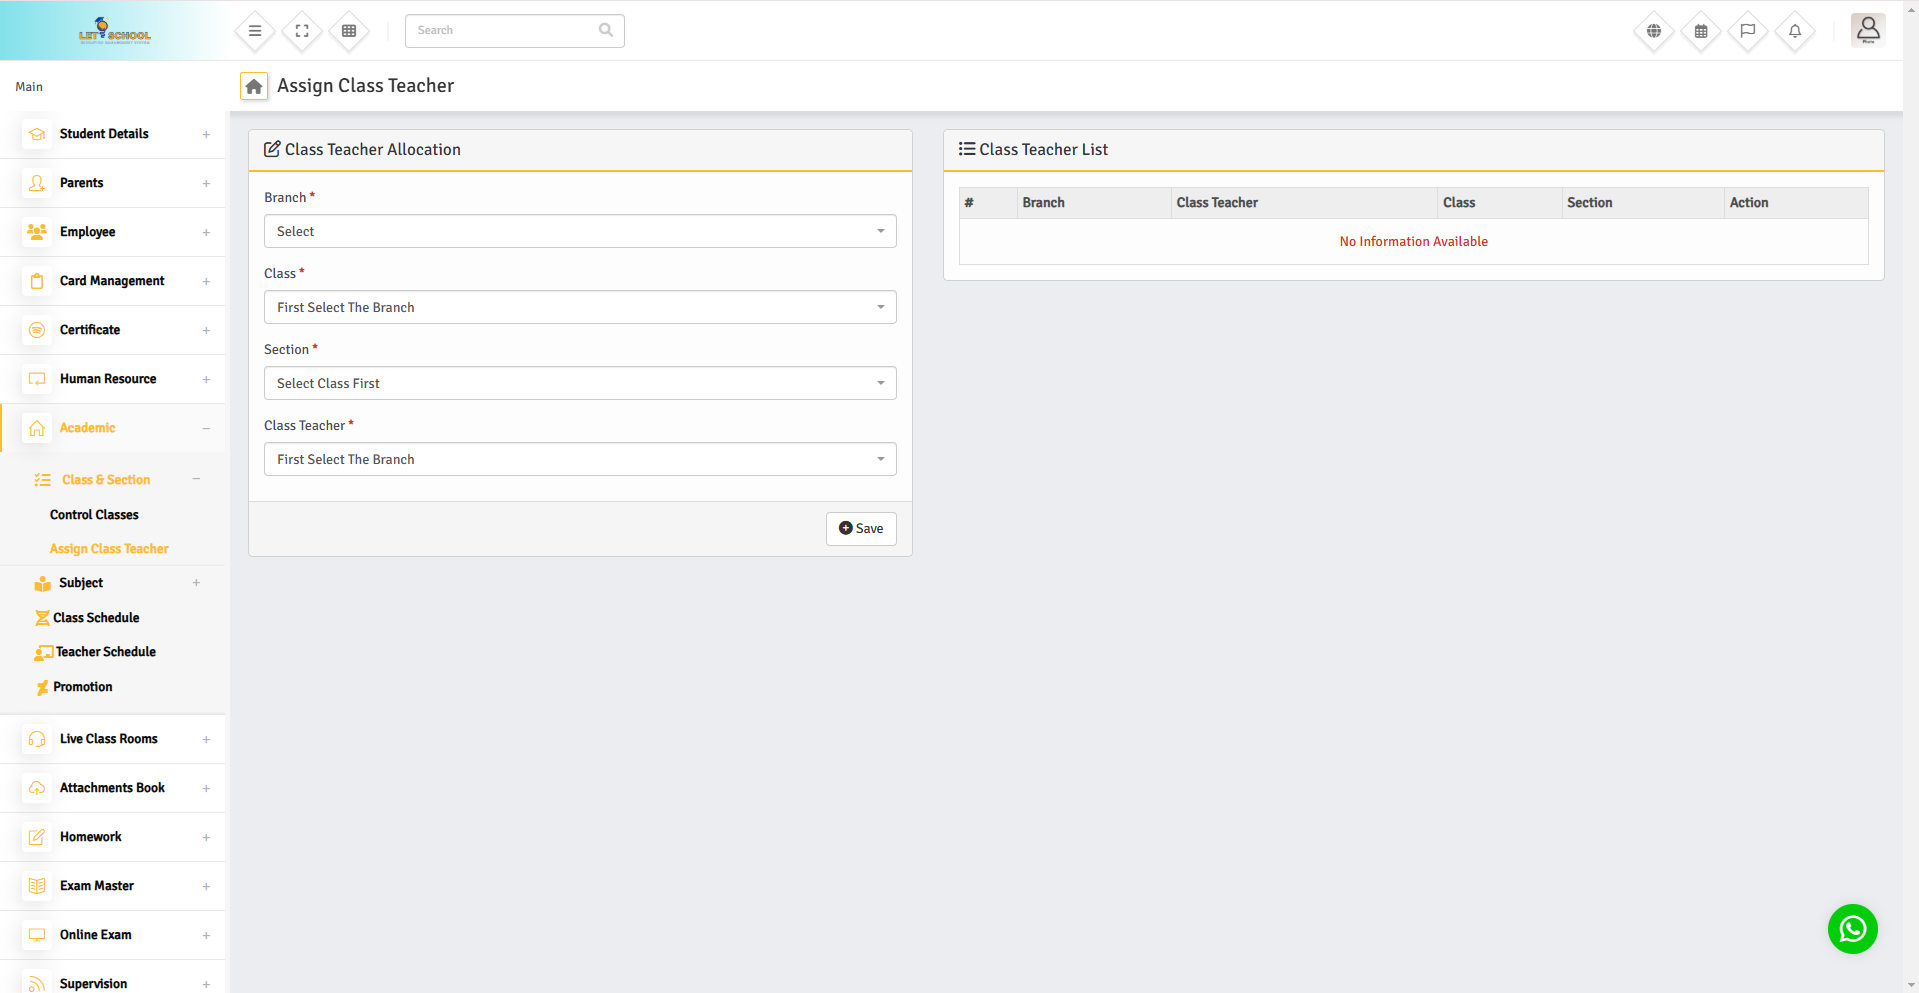1919x993 pixels.
Task: Open the WhatsApp chat button
Action: [x=1852, y=929]
